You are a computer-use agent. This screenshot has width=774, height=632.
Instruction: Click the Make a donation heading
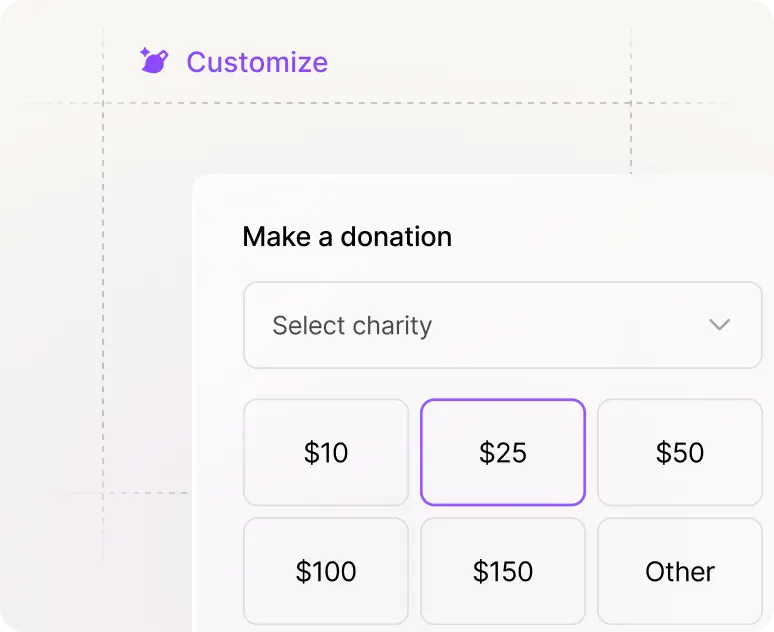coord(347,237)
